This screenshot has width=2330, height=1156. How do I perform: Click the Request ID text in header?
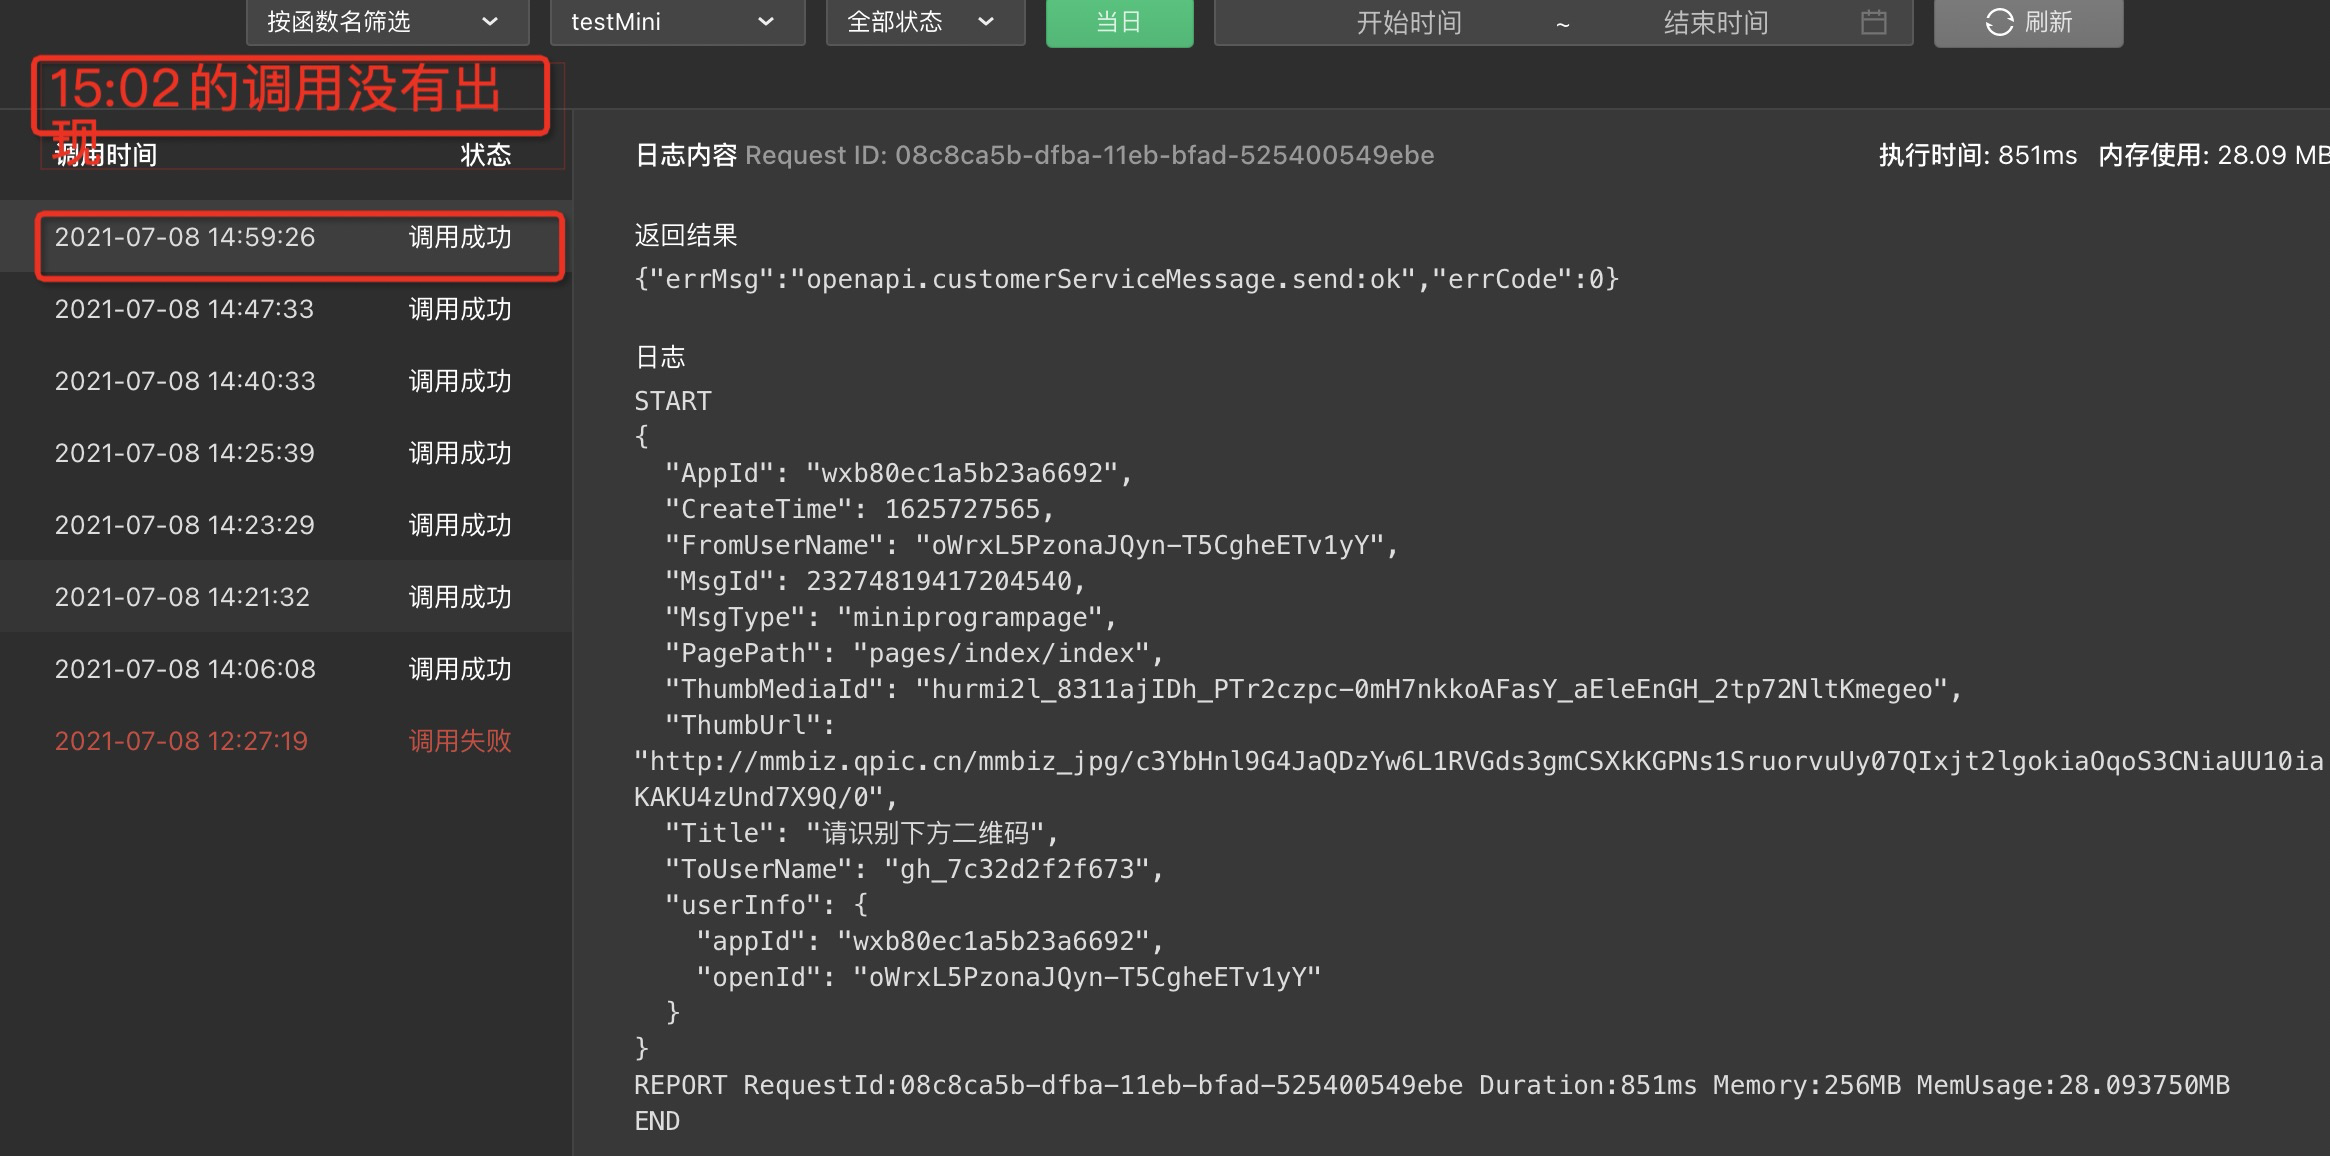tap(1089, 156)
